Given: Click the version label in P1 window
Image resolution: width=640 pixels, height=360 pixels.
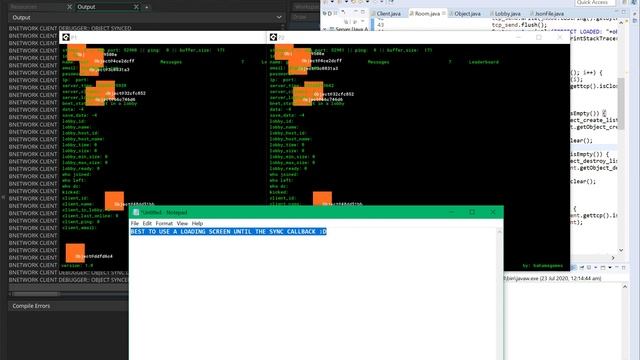Looking at the screenshot, I should point(78,265).
